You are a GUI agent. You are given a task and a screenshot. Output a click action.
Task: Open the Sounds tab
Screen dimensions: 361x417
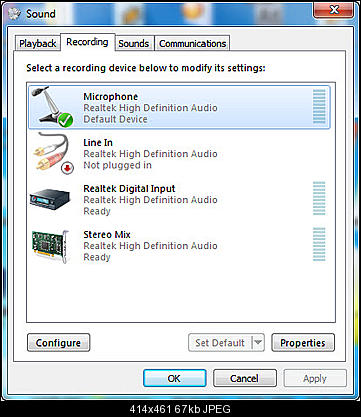click(x=134, y=43)
